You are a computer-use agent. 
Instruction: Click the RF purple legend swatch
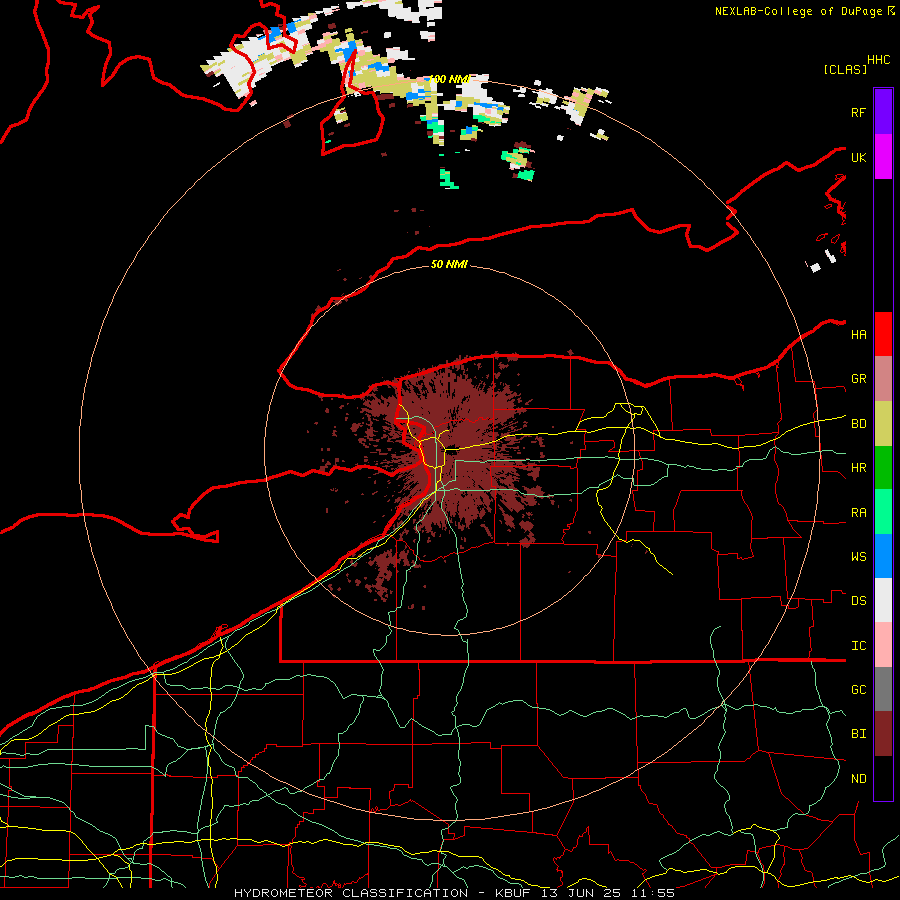883,112
